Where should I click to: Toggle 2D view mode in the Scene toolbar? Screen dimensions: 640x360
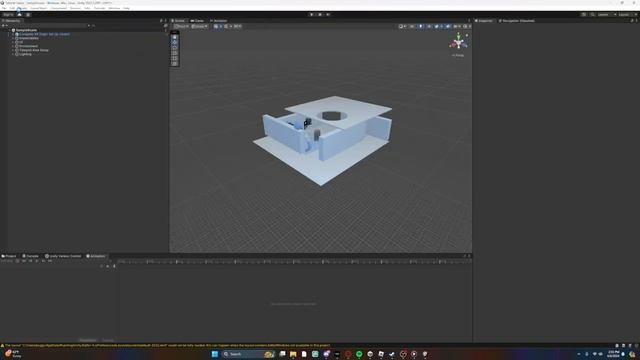click(x=412, y=26)
